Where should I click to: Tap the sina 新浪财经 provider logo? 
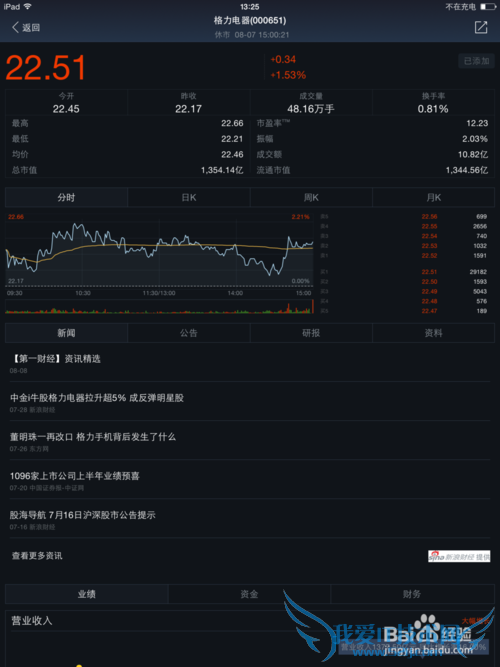click(x=459, y=556)
